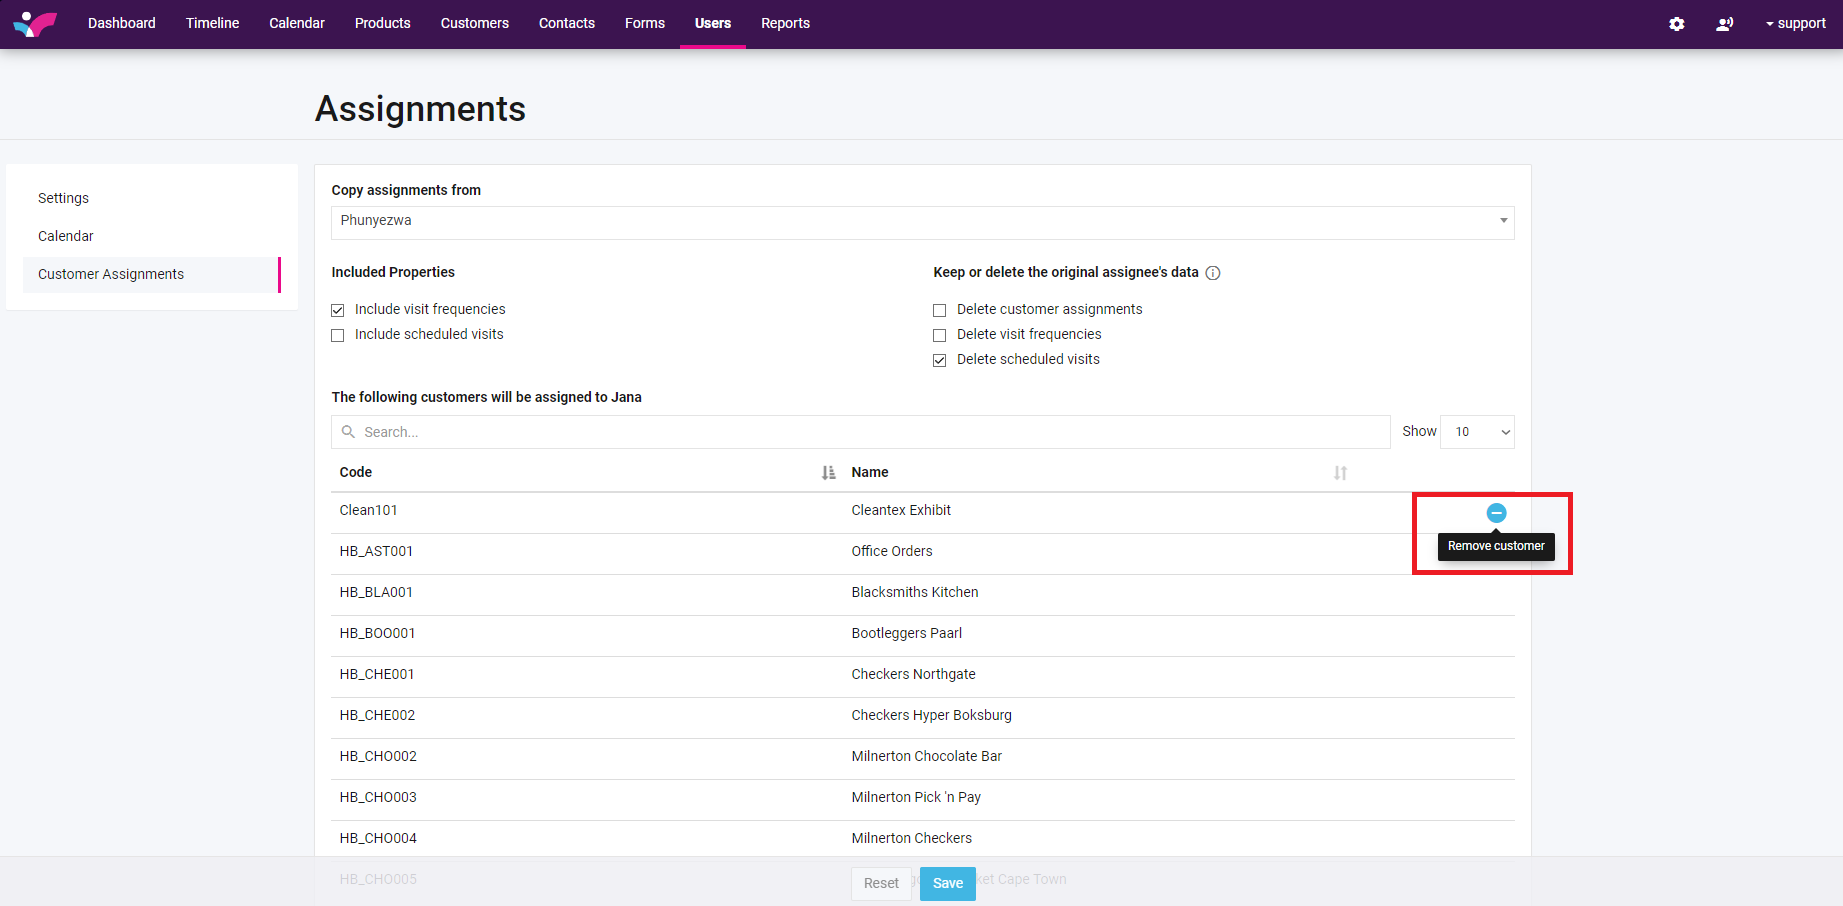The height and width of the screenshot is (906, 1843).
Task: Click the blue remove customer minus icon
Action: [x=1496, y=513]
